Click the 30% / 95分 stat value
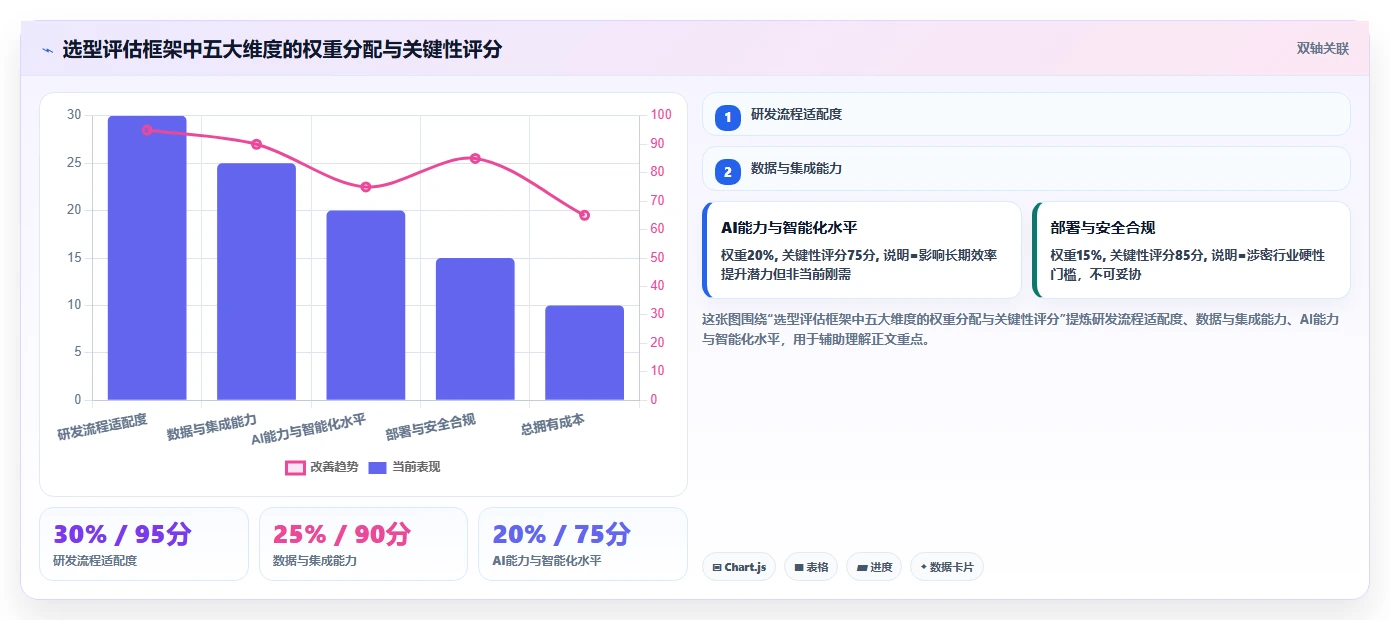1390x620 pixels. 122,534
